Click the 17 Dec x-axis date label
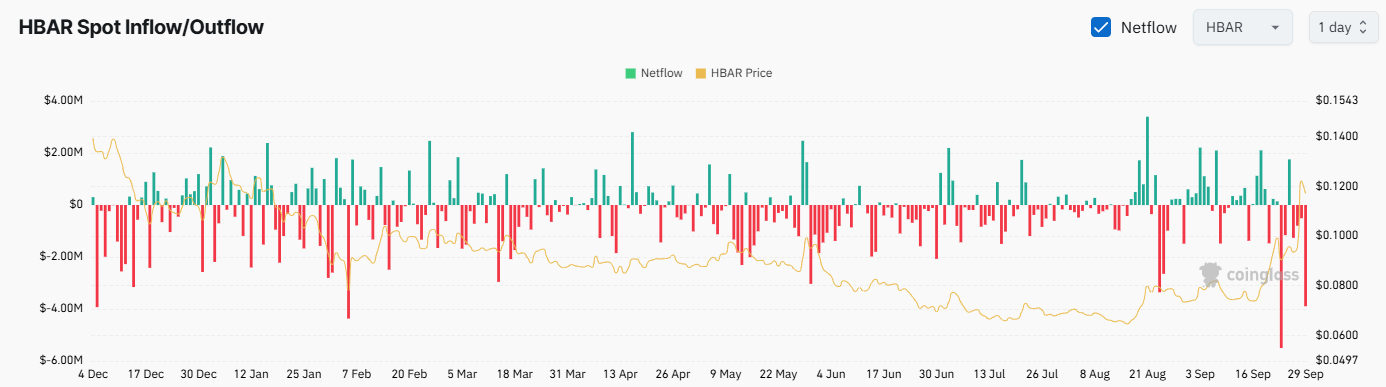Image resolution: width=1386 pixels, height=387 pixels. pos(146,374)
